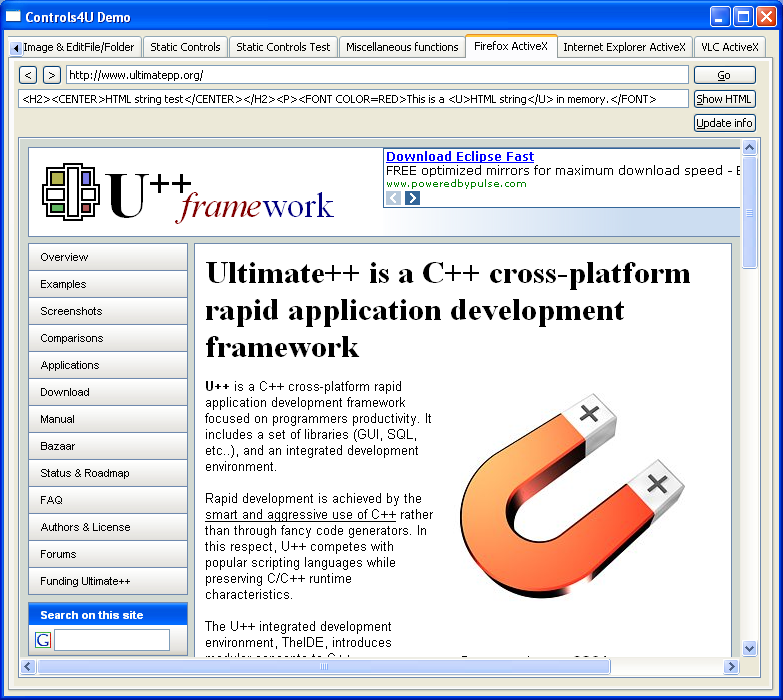
Task: Open the Examples menu item
Action: click(108, 284)
